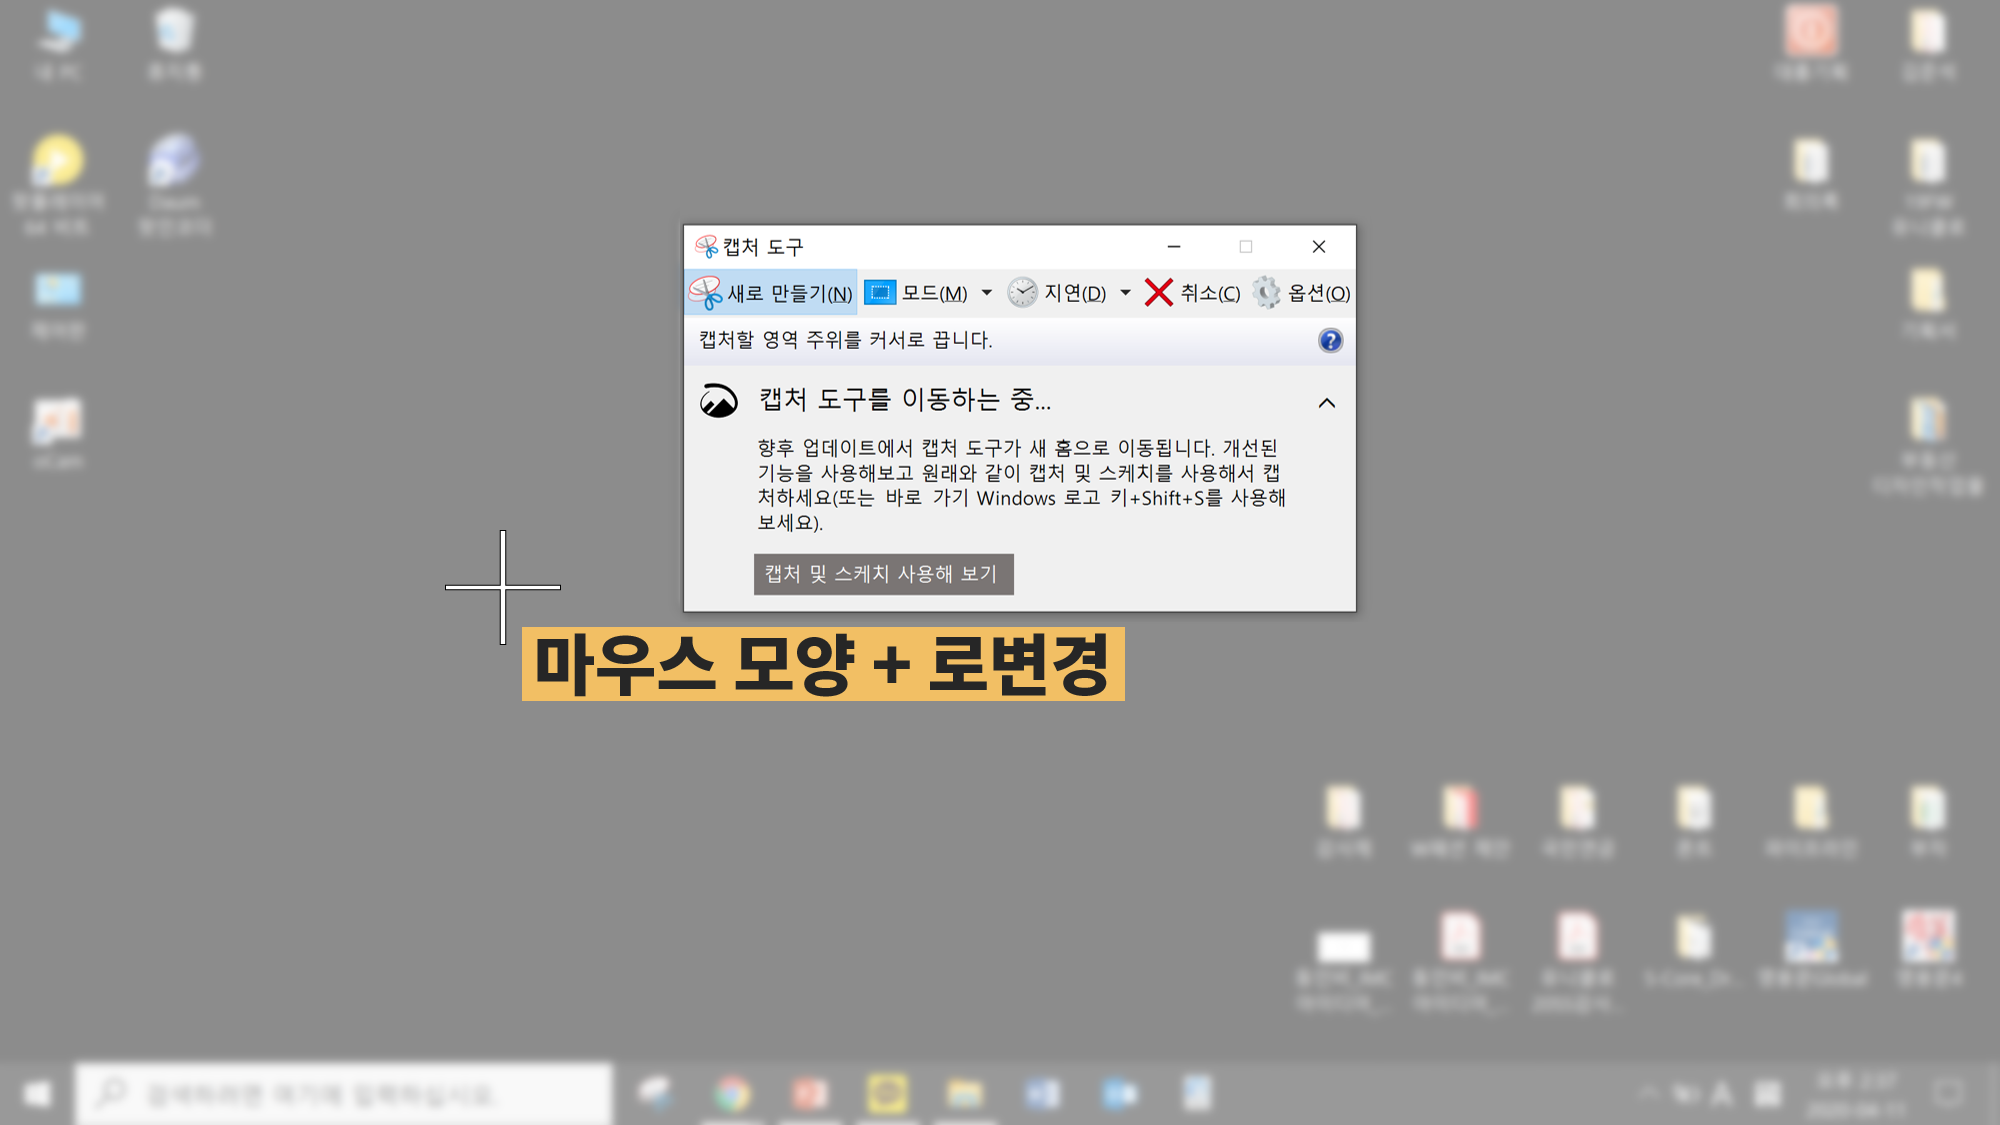
Task: Open File Explorer from the taskbar
Action: point(965,1094)
